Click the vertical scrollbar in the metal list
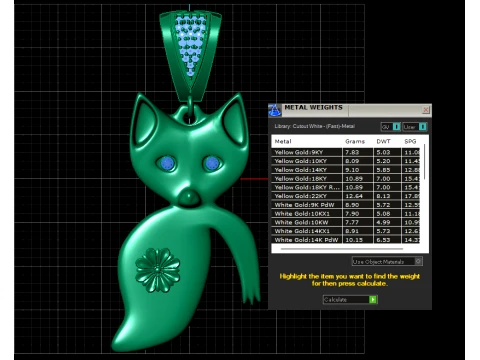 [424, 162]
